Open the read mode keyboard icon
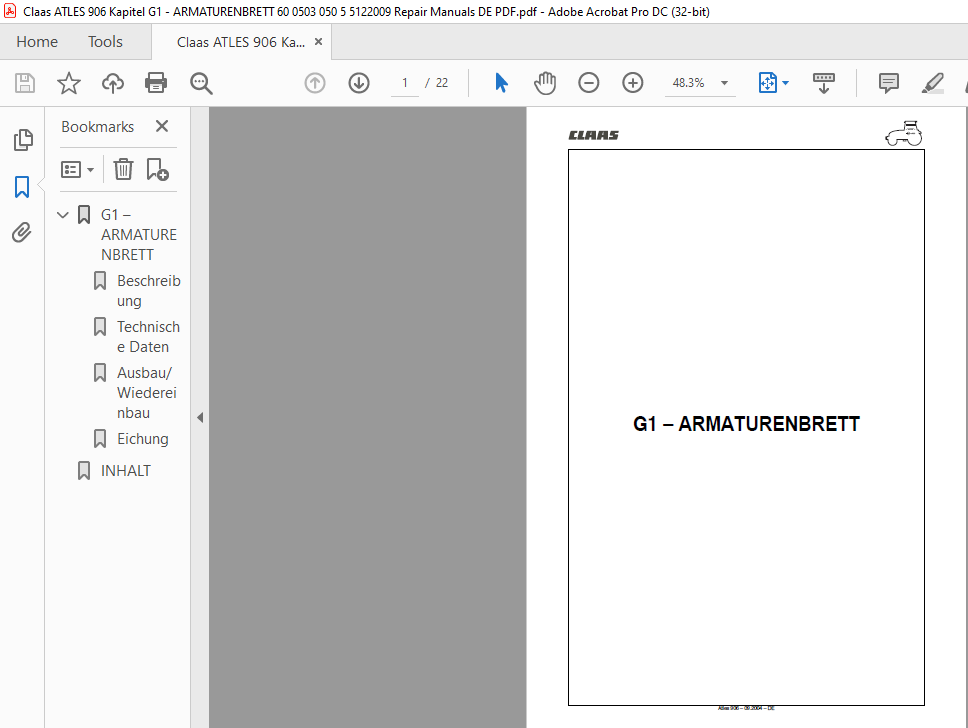The height and width of the screenshot is (728, 968). (x=824, y=83)
